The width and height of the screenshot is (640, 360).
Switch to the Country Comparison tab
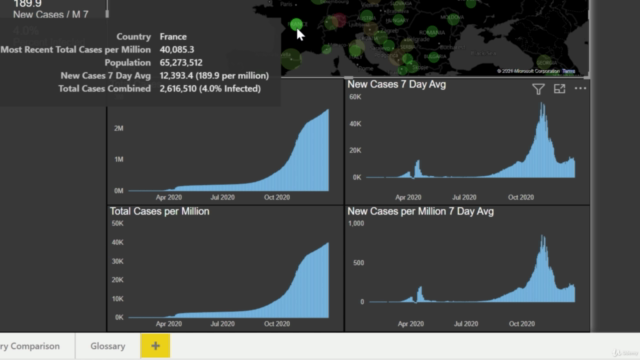point(30,346)
